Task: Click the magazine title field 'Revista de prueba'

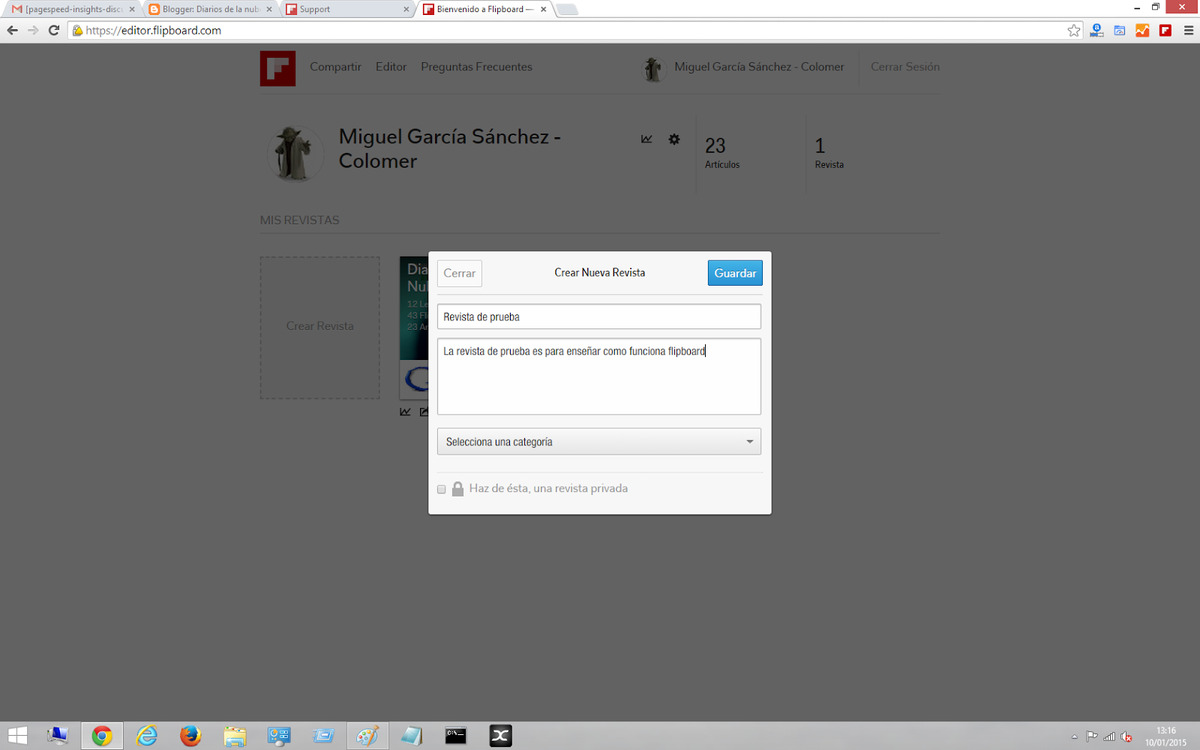Action: tap(598, 317)
